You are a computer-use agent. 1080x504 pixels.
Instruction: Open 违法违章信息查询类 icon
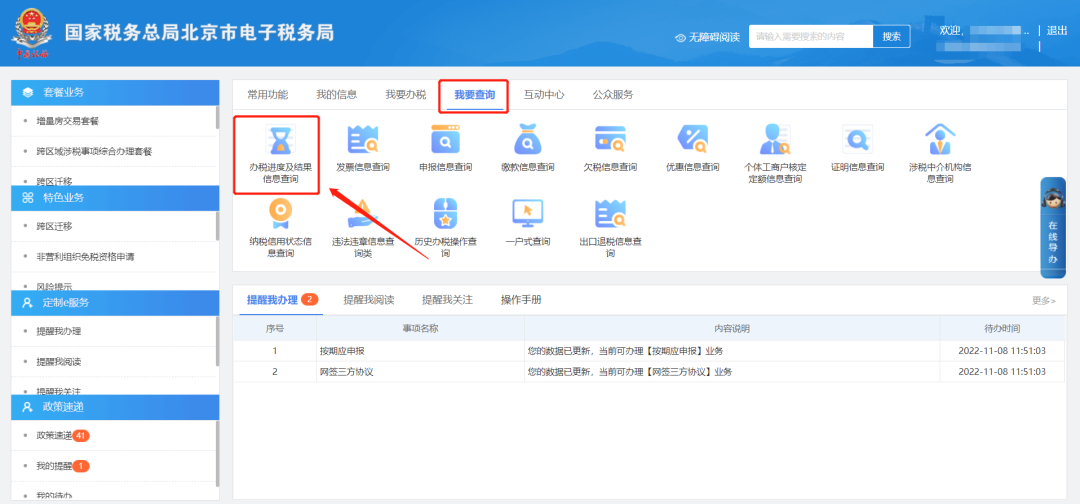(362, 214)
